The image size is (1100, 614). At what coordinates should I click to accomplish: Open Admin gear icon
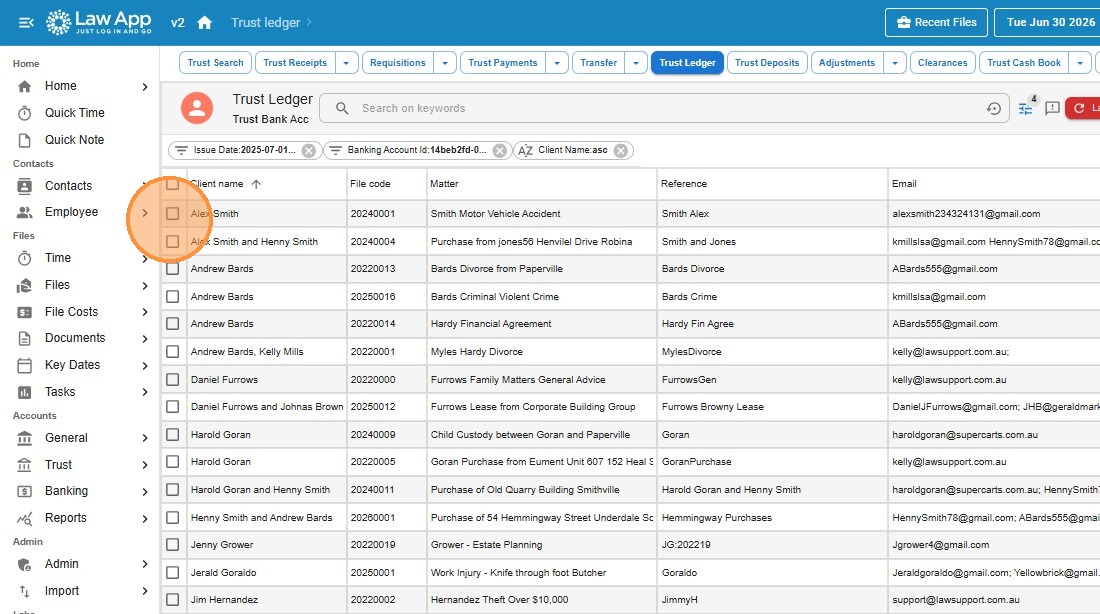(25, 564)
